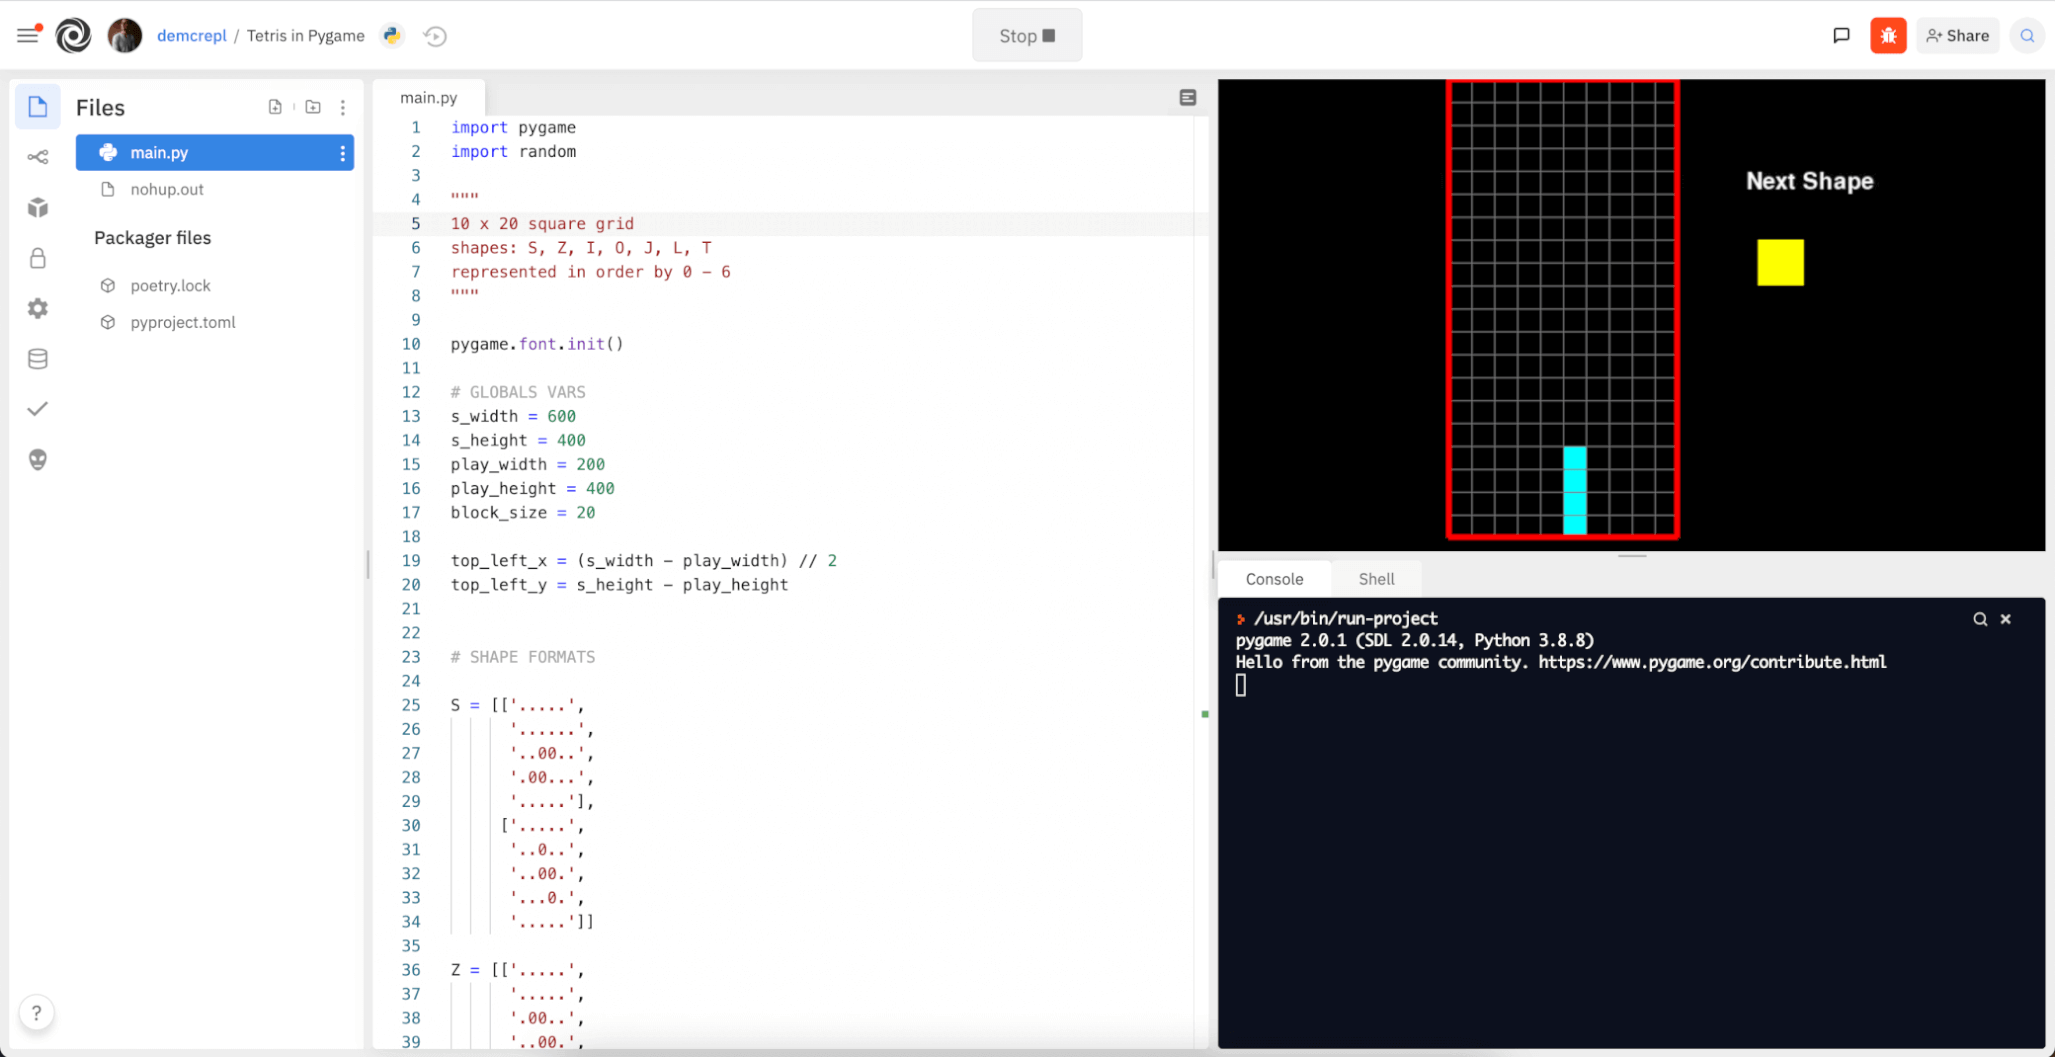Open the demcrepl profile link
Image resolution: width=2055 pixels, height=1057 pixels.
192,36
